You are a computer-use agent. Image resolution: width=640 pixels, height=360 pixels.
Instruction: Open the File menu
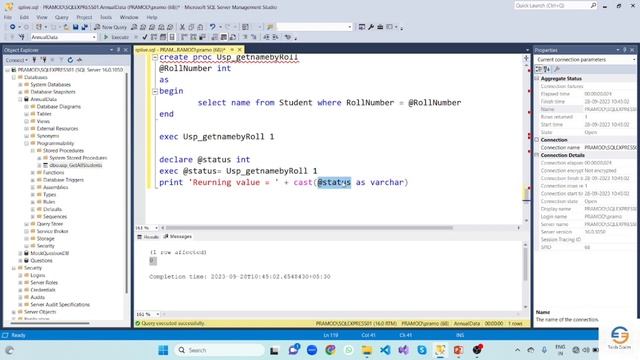pos(8,17)
